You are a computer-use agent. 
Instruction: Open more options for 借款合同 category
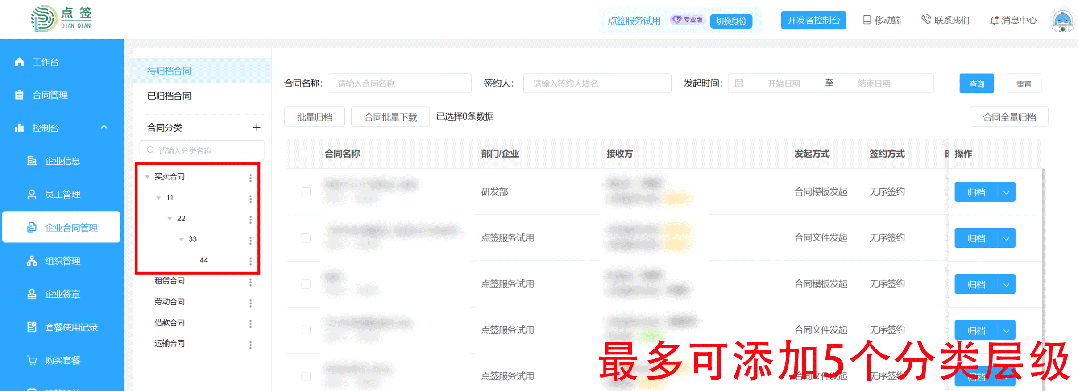(x=250, y=324)
